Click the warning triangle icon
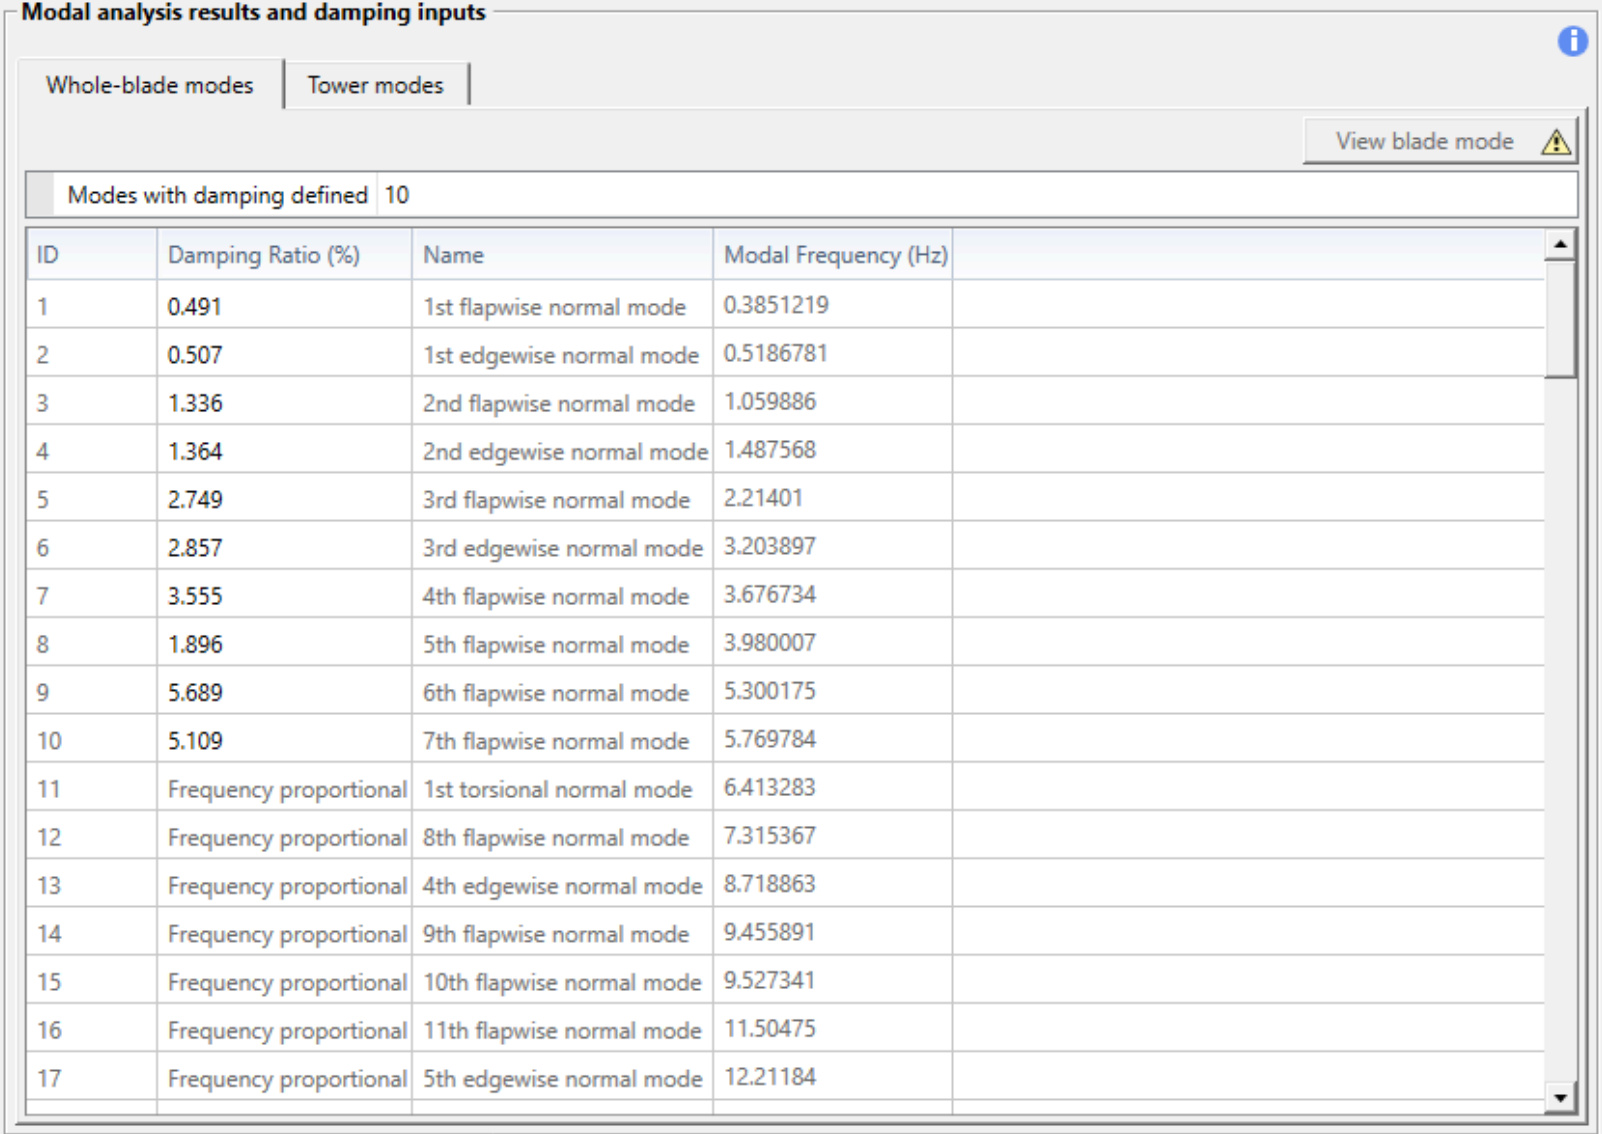Image resolution: width=1602 pixels, height=1134 pixels. pos(1555,142)
